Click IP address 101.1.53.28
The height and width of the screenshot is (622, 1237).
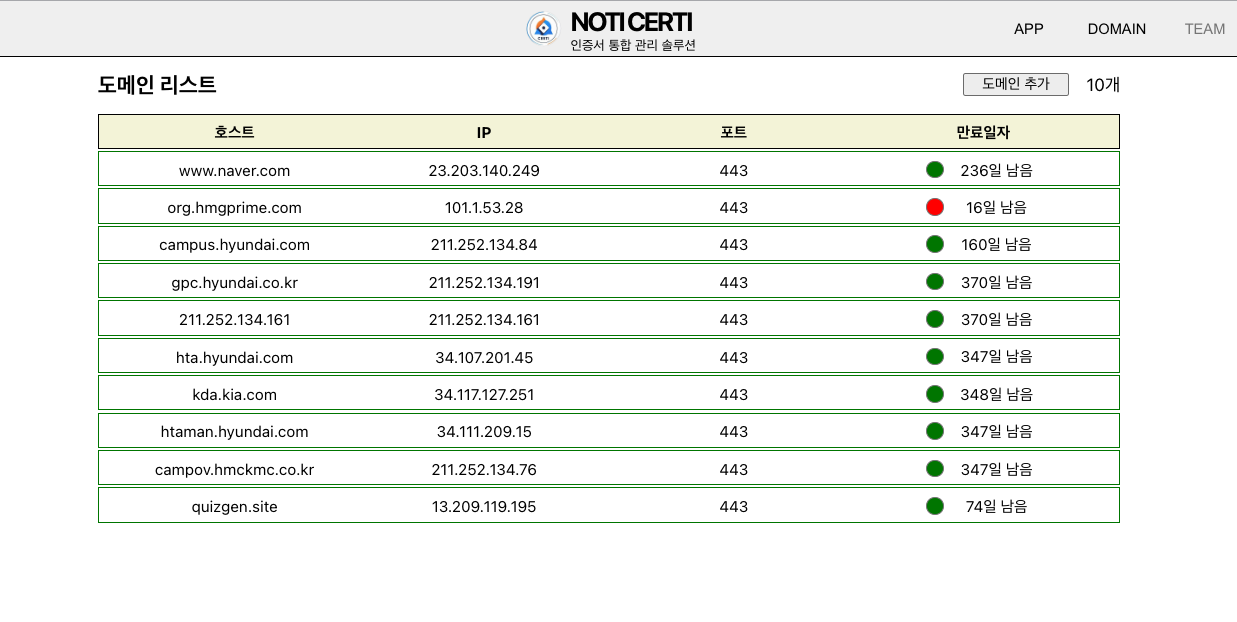[484, 208]
